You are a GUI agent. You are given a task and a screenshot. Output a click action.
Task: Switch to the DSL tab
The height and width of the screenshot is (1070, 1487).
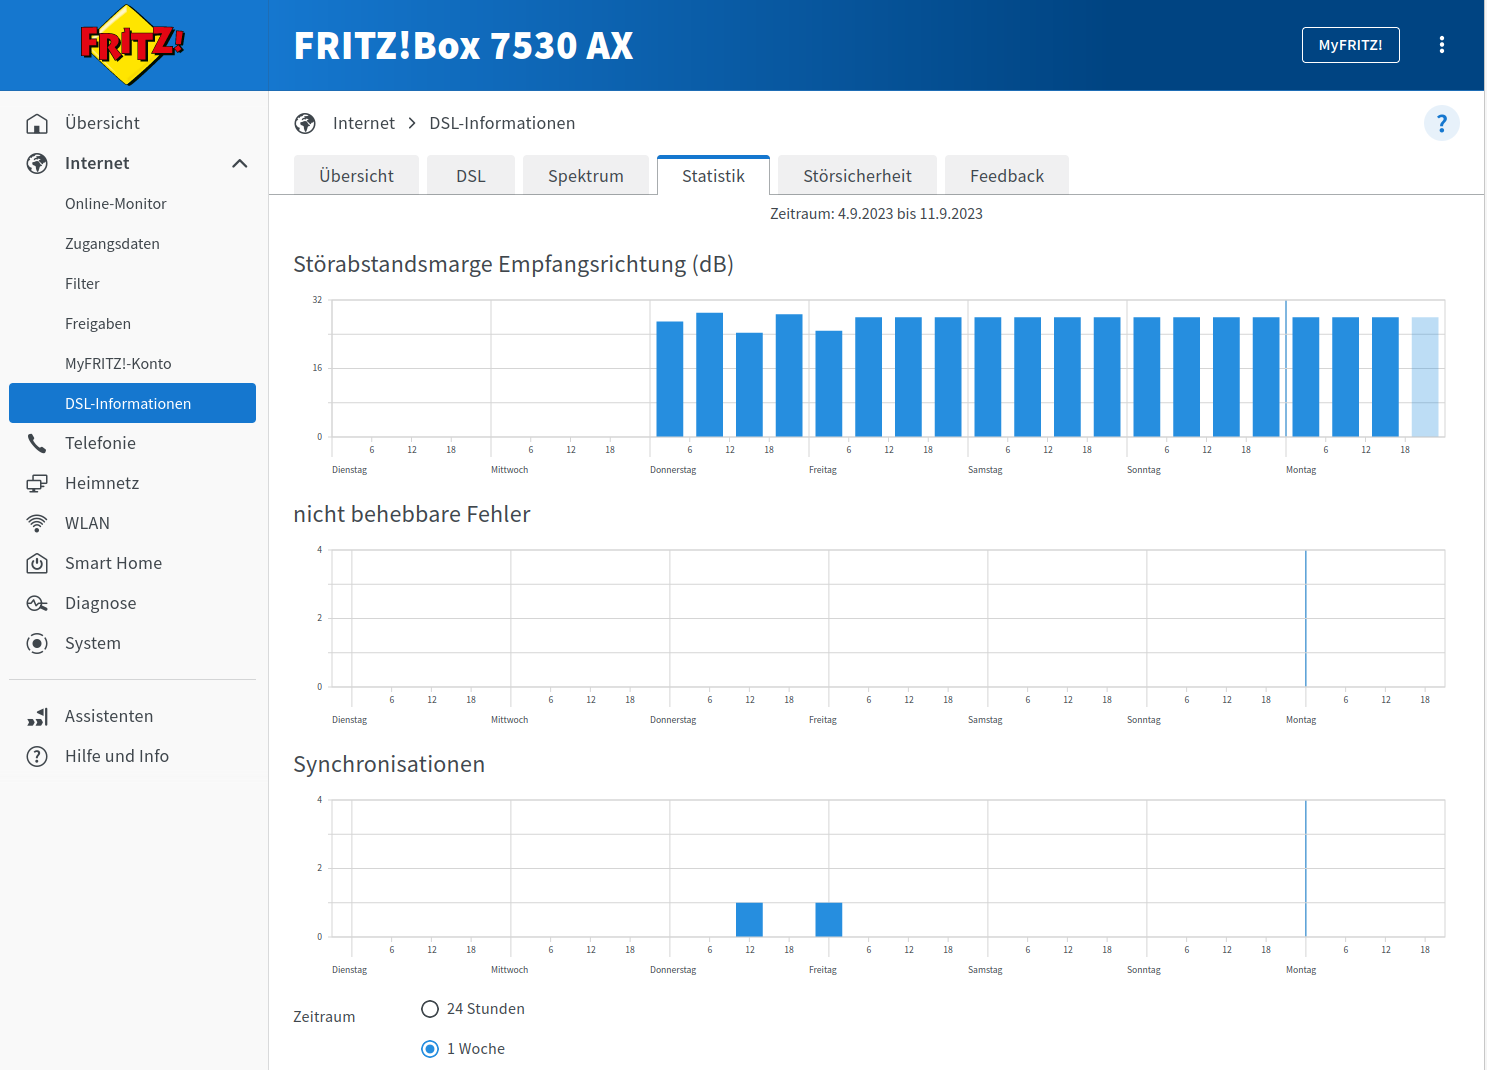(471, 176)
